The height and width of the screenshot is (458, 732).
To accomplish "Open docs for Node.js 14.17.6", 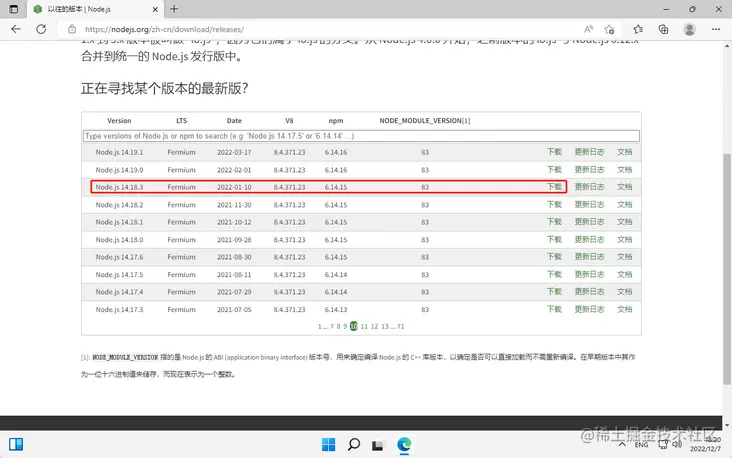I will pyautogui.click(x=625, y=257).
